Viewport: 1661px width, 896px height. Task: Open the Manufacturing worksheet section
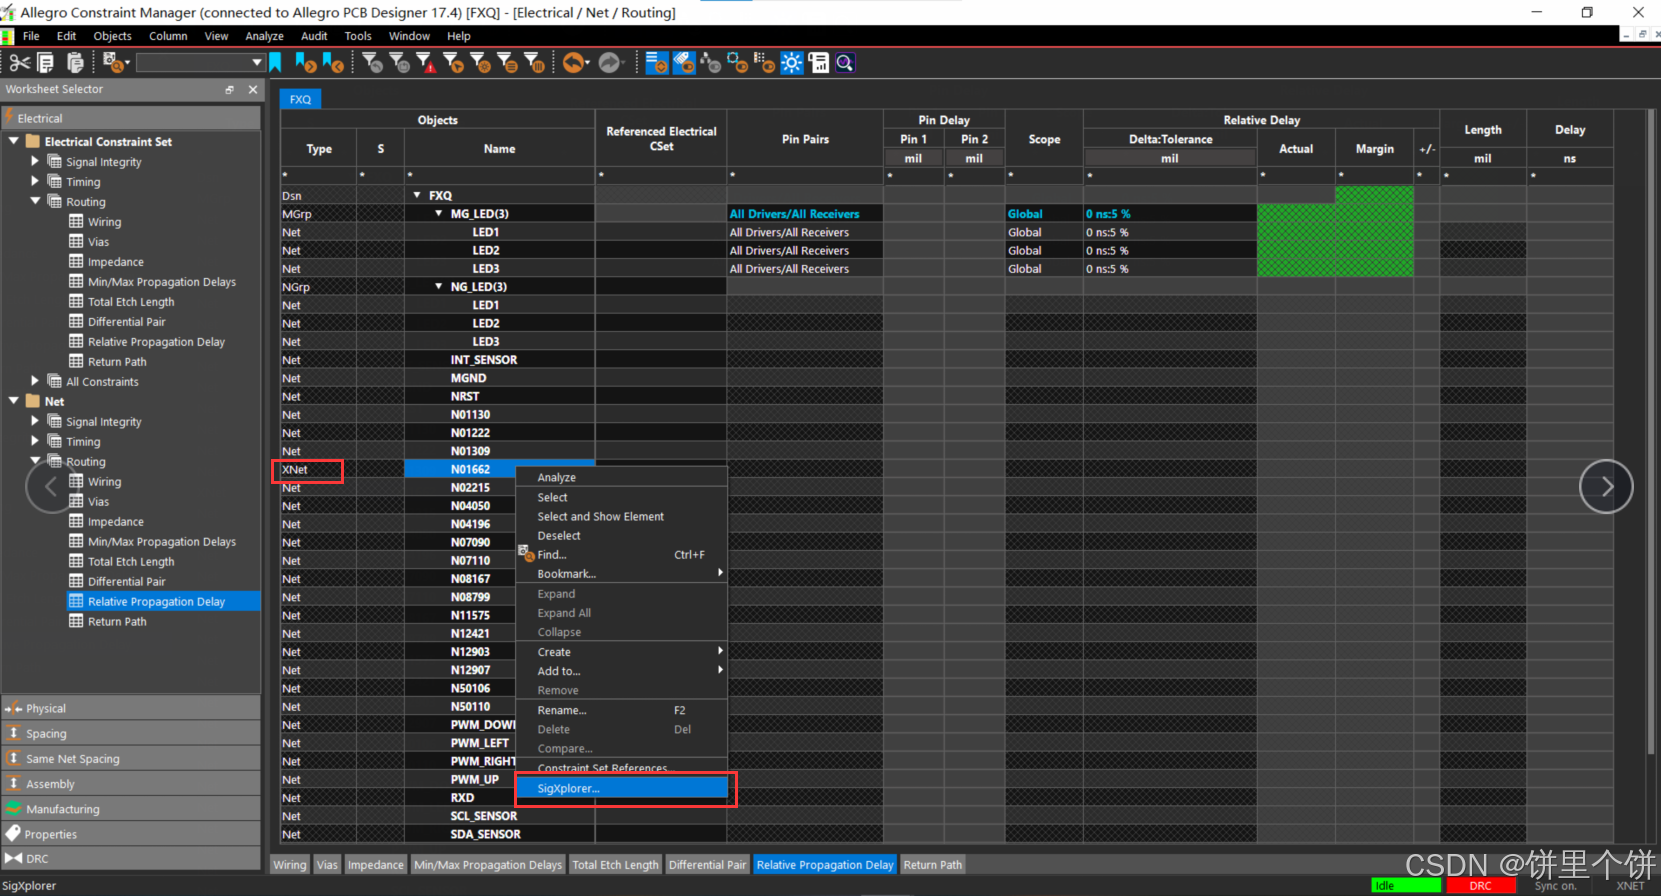coord(131,809)
